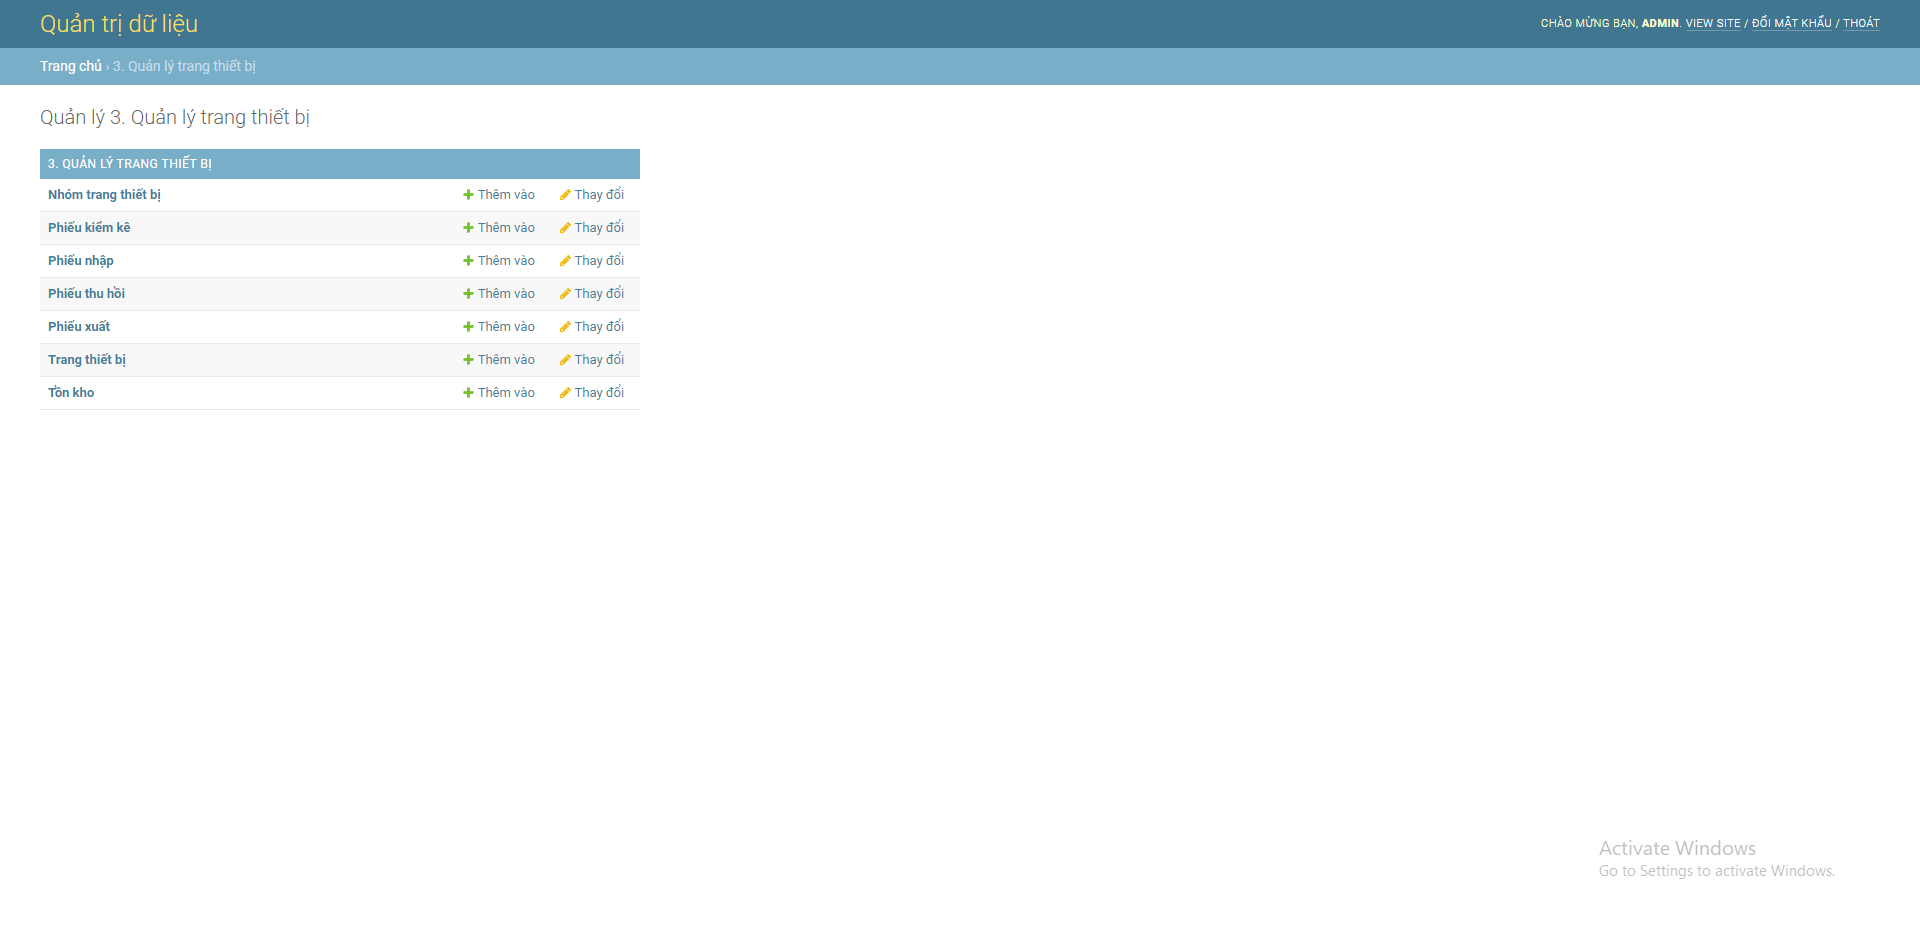
Task: Open ĐỔI MẬT KHẨU to change password
Action: coord(1790,22)
